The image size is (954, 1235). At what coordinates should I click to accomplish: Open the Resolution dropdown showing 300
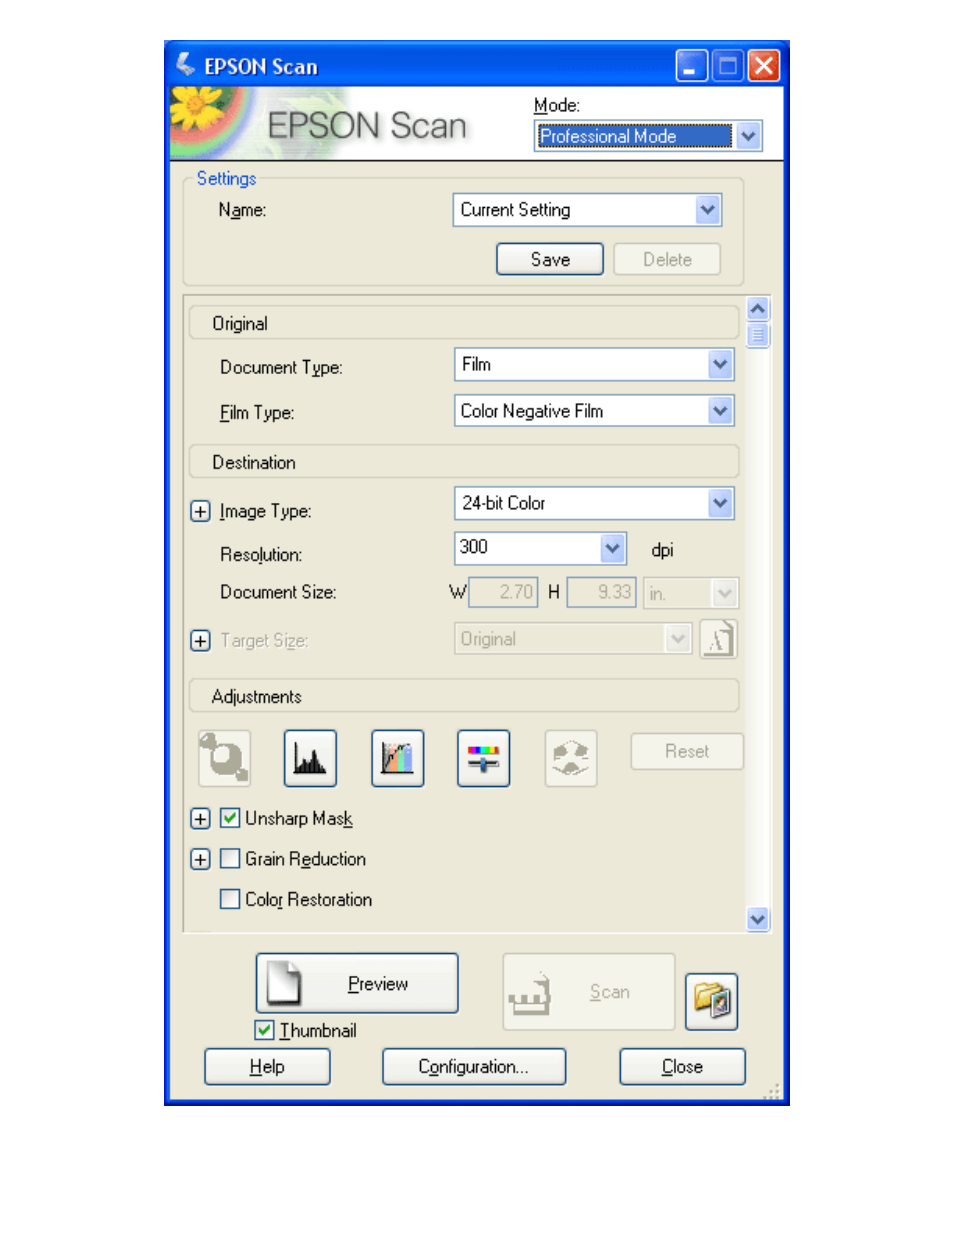pyautogui.click(x=540, y=548)
